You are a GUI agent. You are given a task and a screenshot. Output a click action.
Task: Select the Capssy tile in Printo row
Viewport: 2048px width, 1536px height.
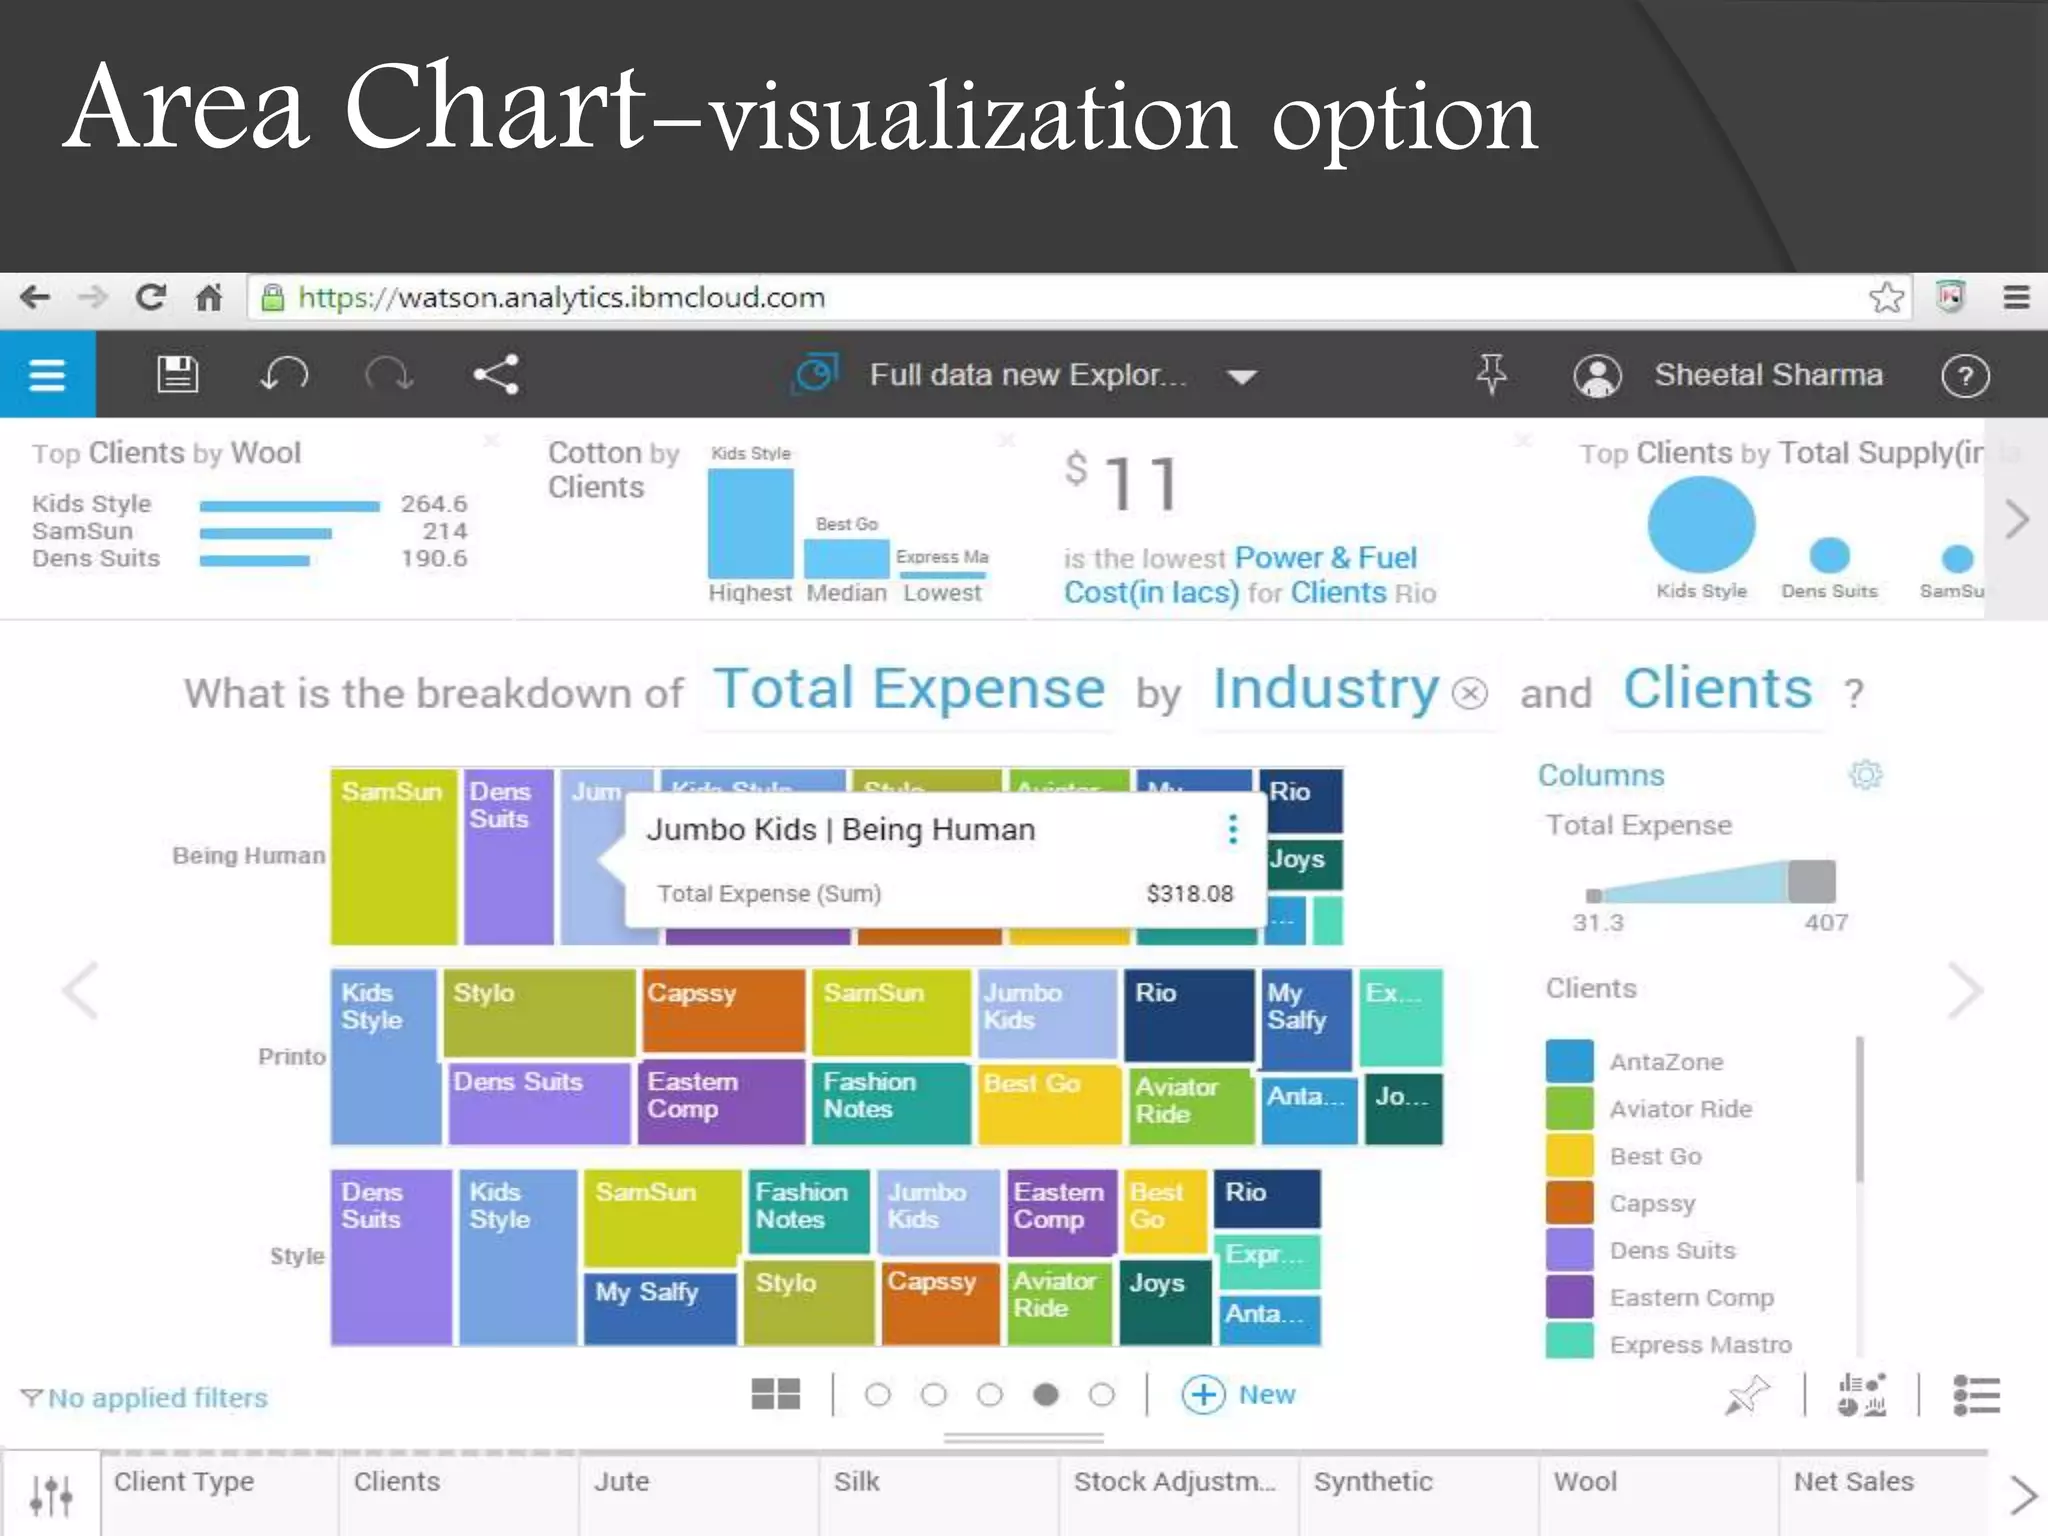point(724,1010)
